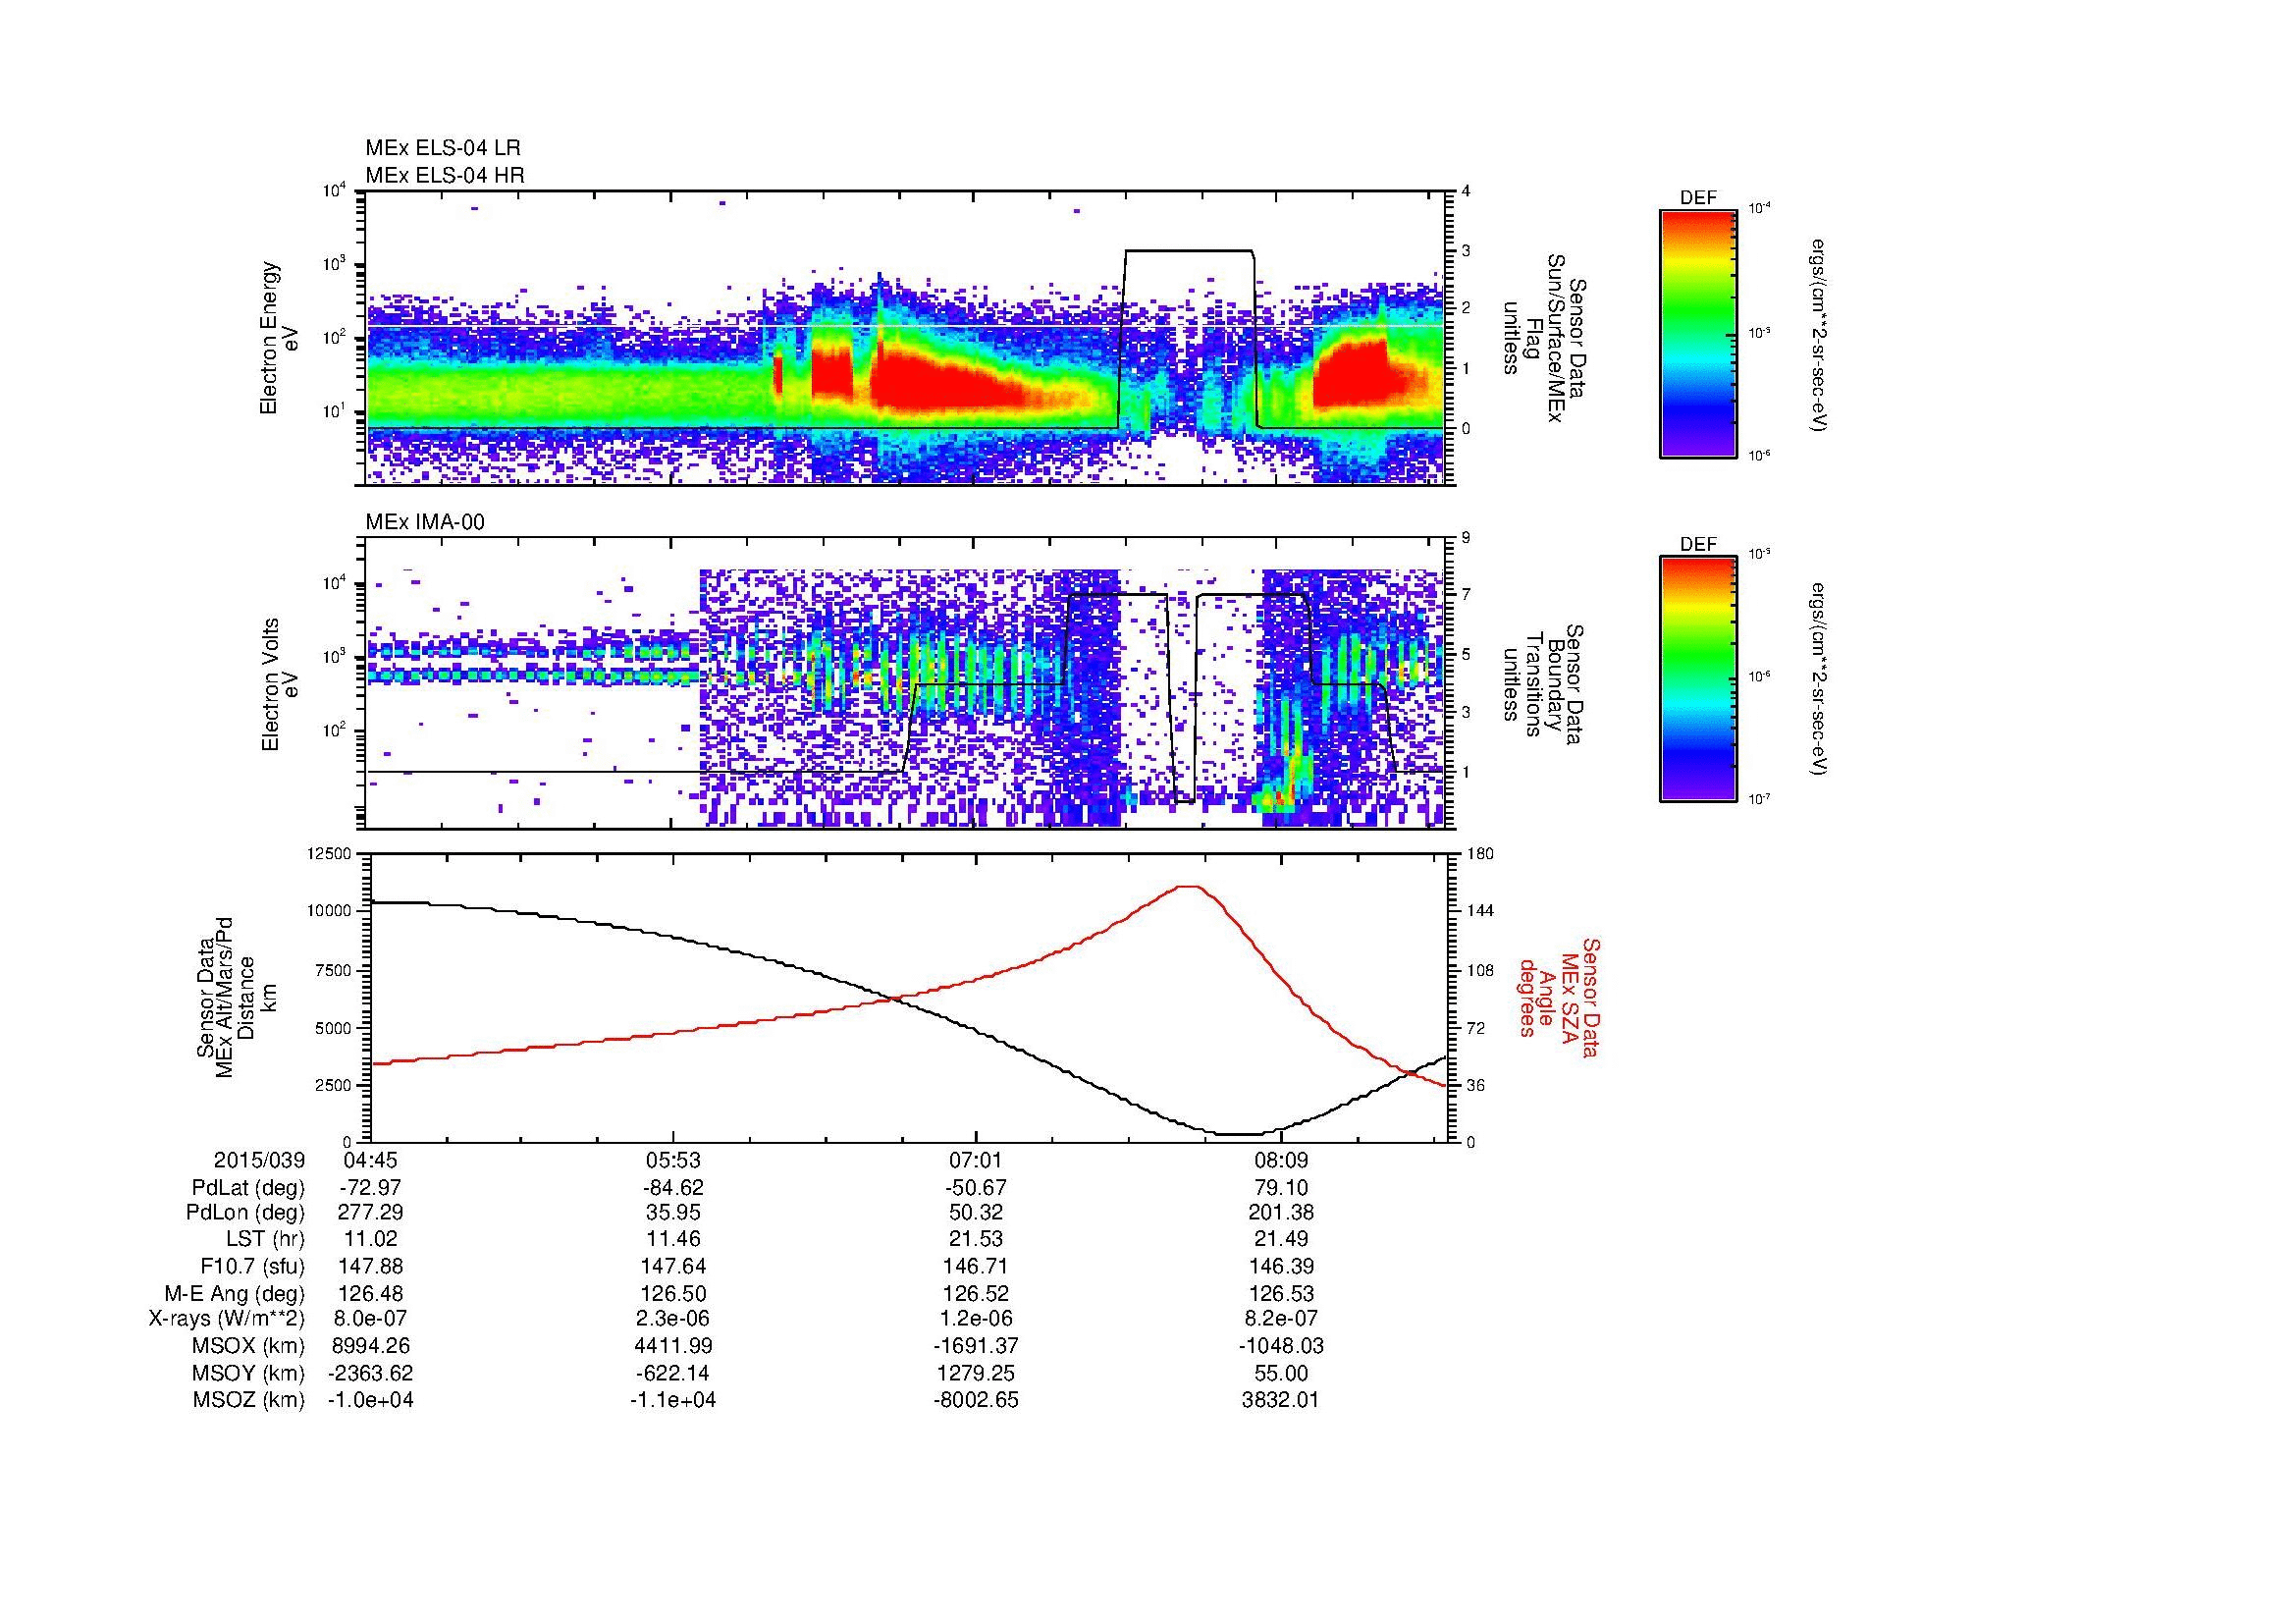Viewport: 2296px width, 1623px height.
Task: Click the F10.7 value '146.39'
Action: click(x=1281, y=1267)
